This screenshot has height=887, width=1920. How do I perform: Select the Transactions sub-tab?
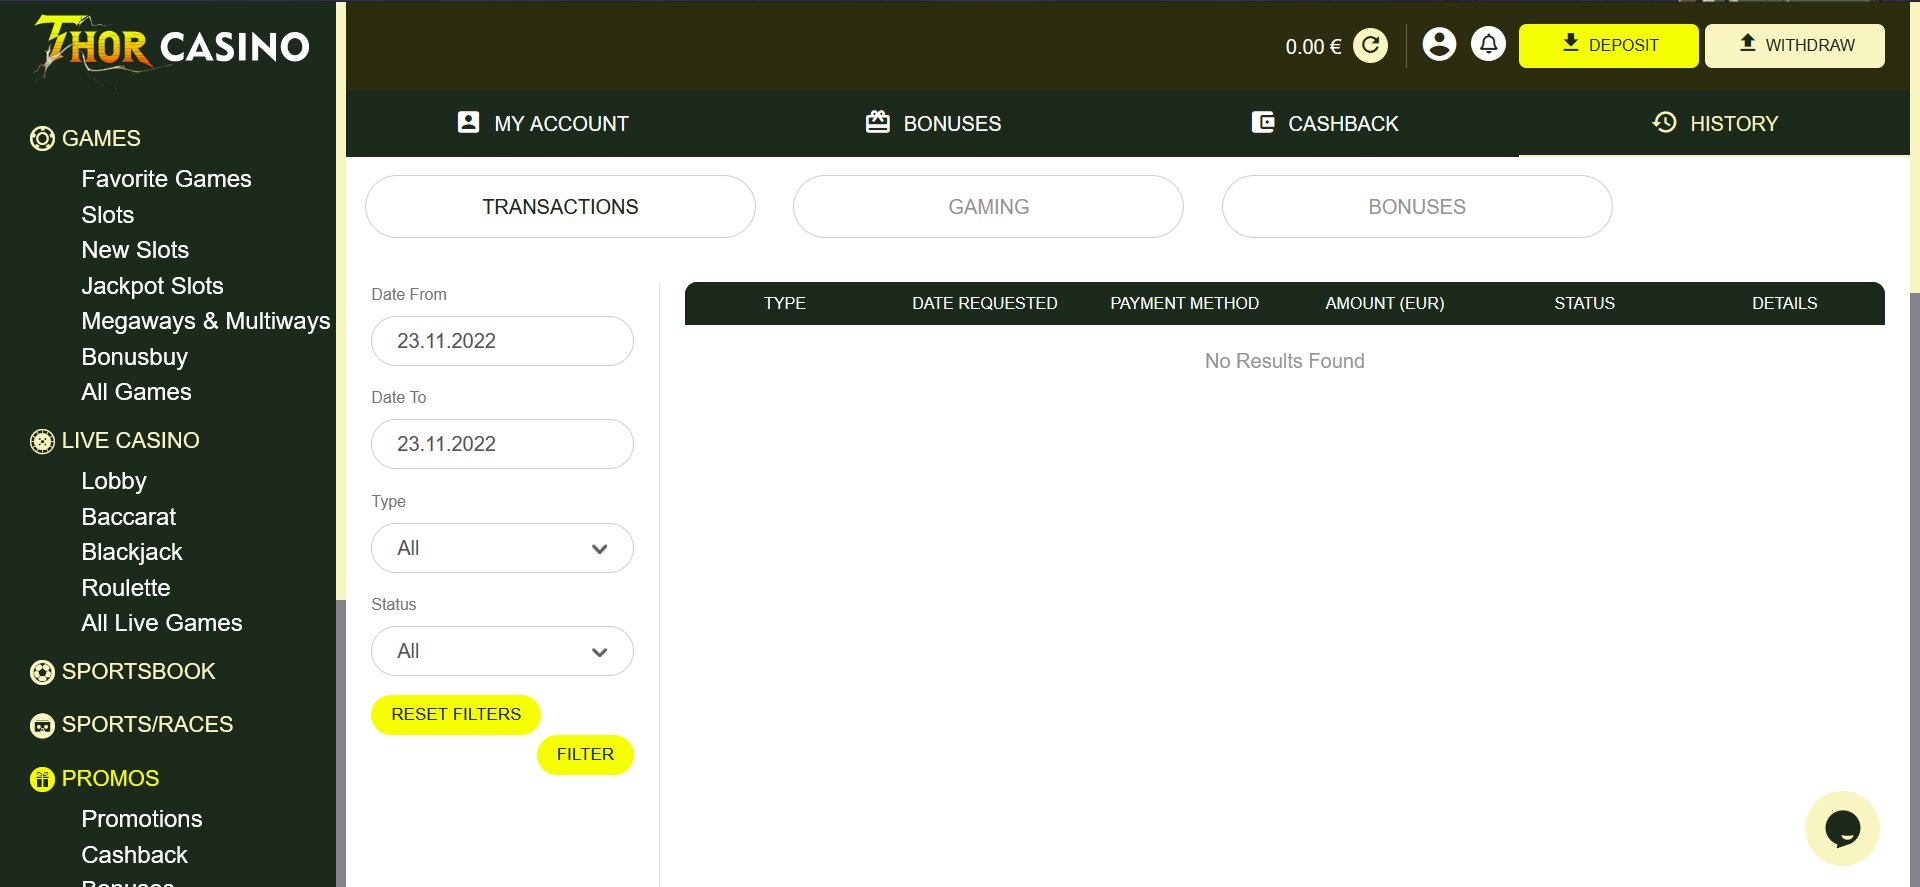pyautogui.click(x=560, y=207)
